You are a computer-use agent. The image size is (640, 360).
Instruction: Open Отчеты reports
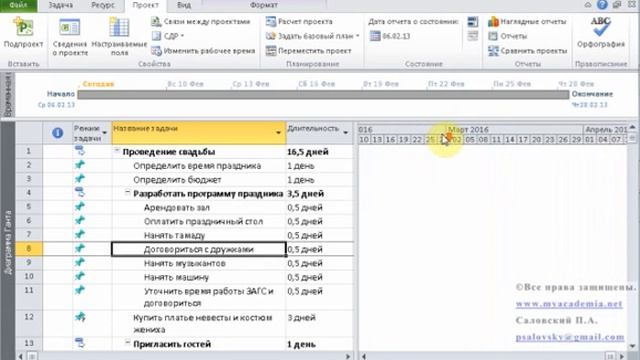coord(508,36)
